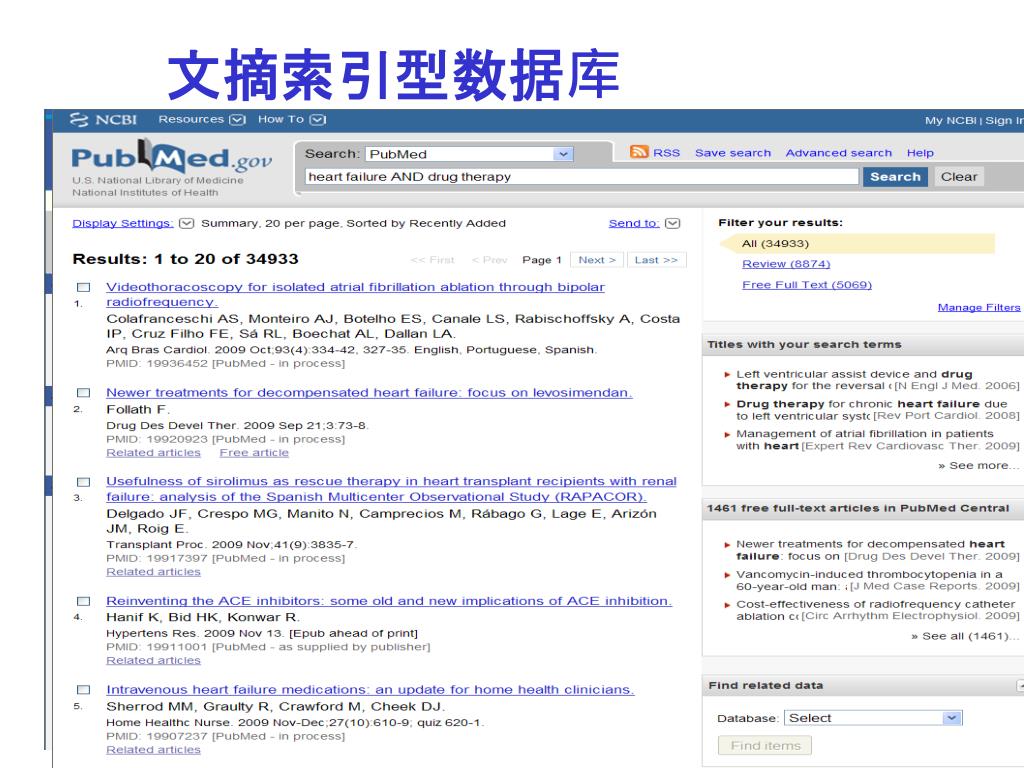Click Save search link

click(733, 153)
